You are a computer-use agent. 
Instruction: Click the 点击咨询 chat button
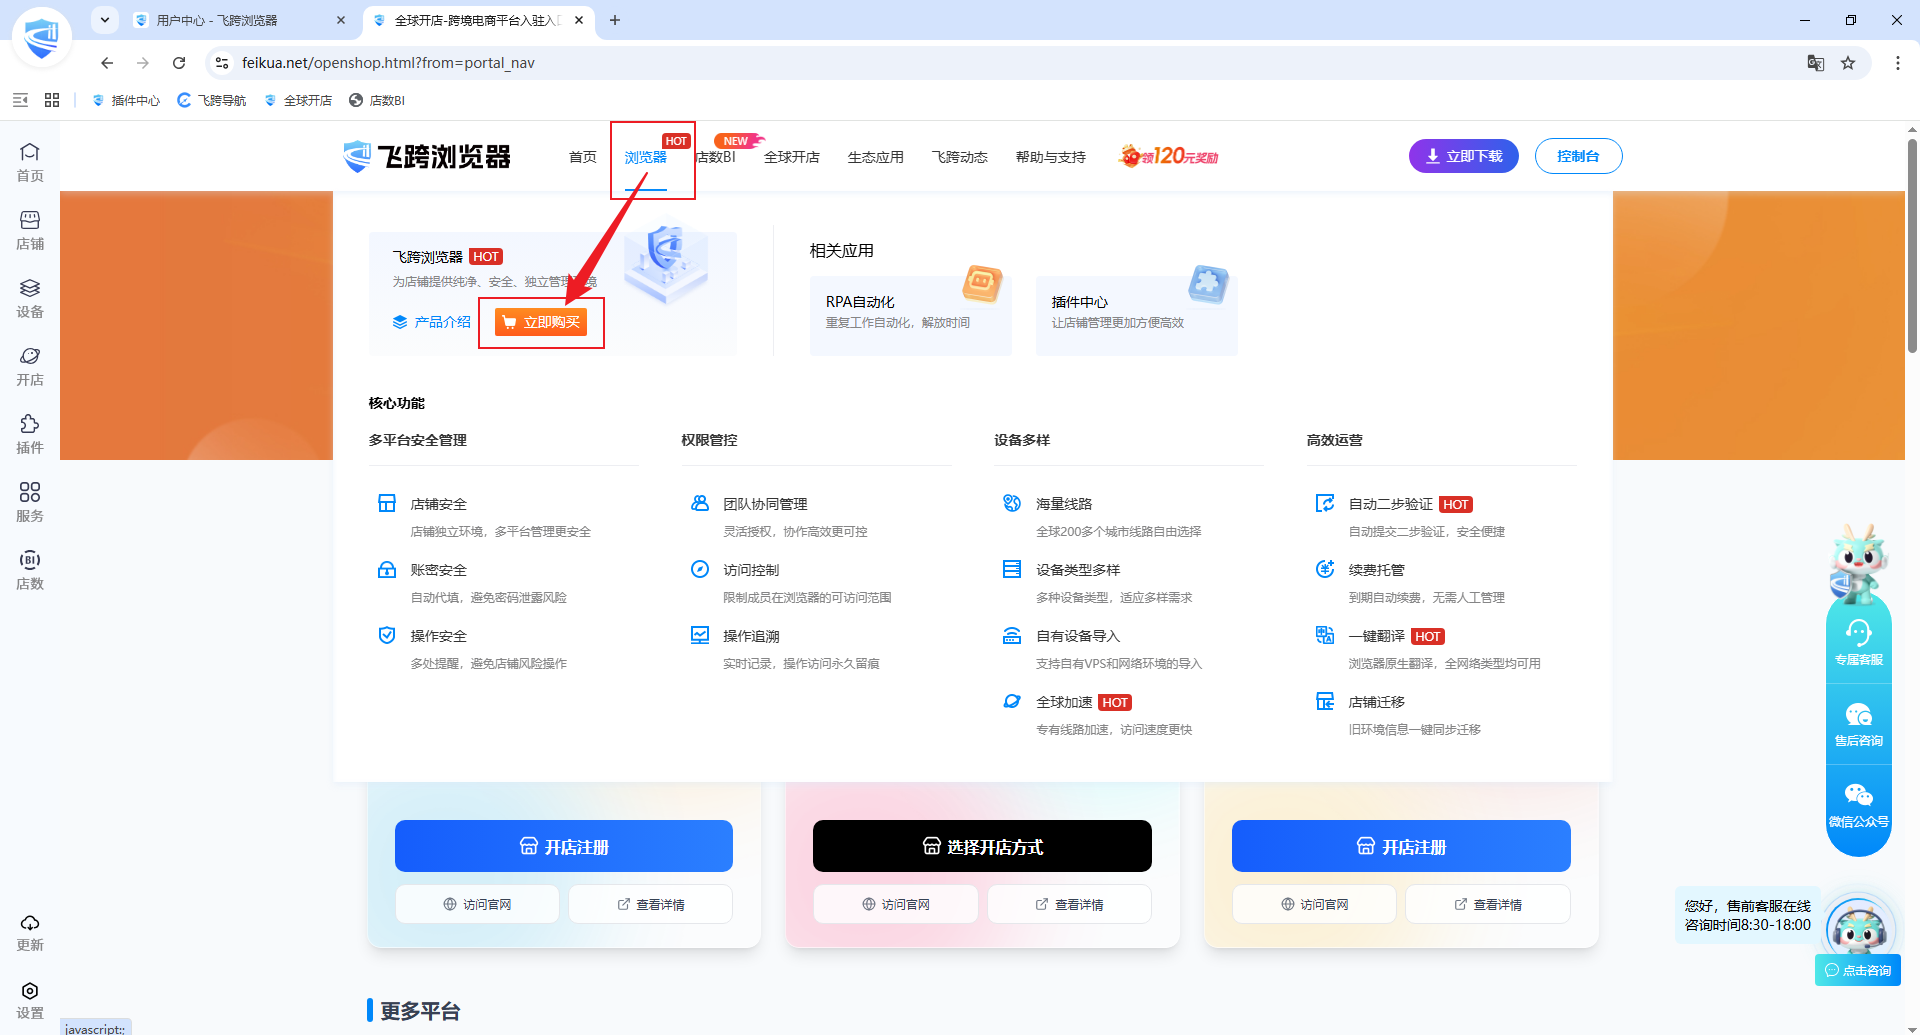tap(1858, 970)
